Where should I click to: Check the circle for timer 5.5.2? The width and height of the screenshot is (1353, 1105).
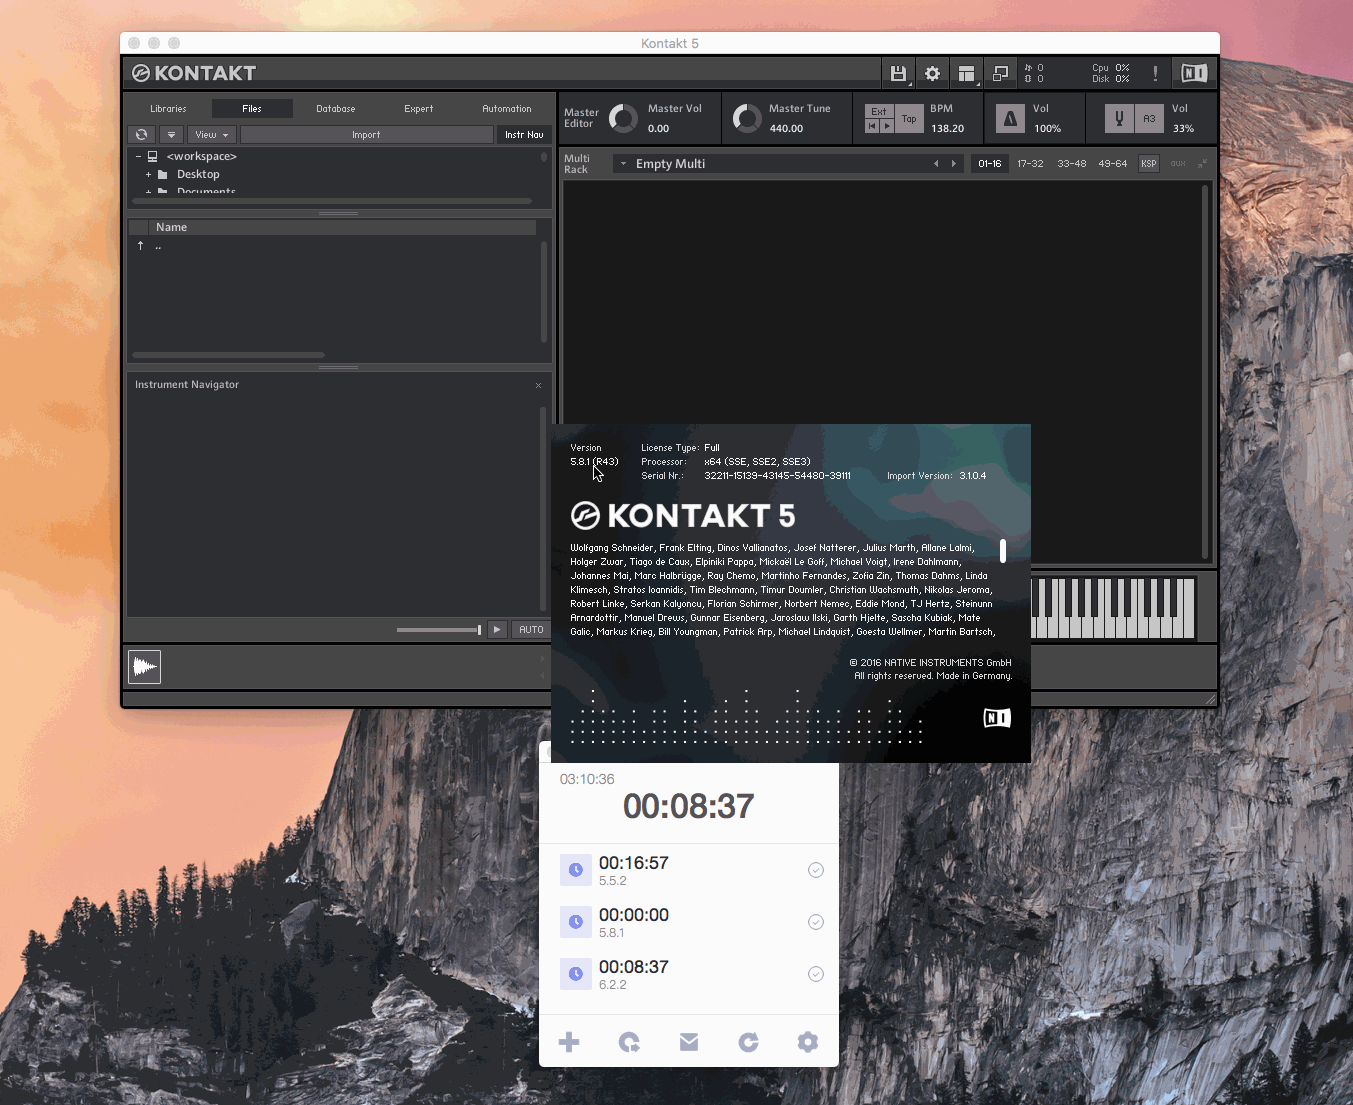[x=816, y=870]
